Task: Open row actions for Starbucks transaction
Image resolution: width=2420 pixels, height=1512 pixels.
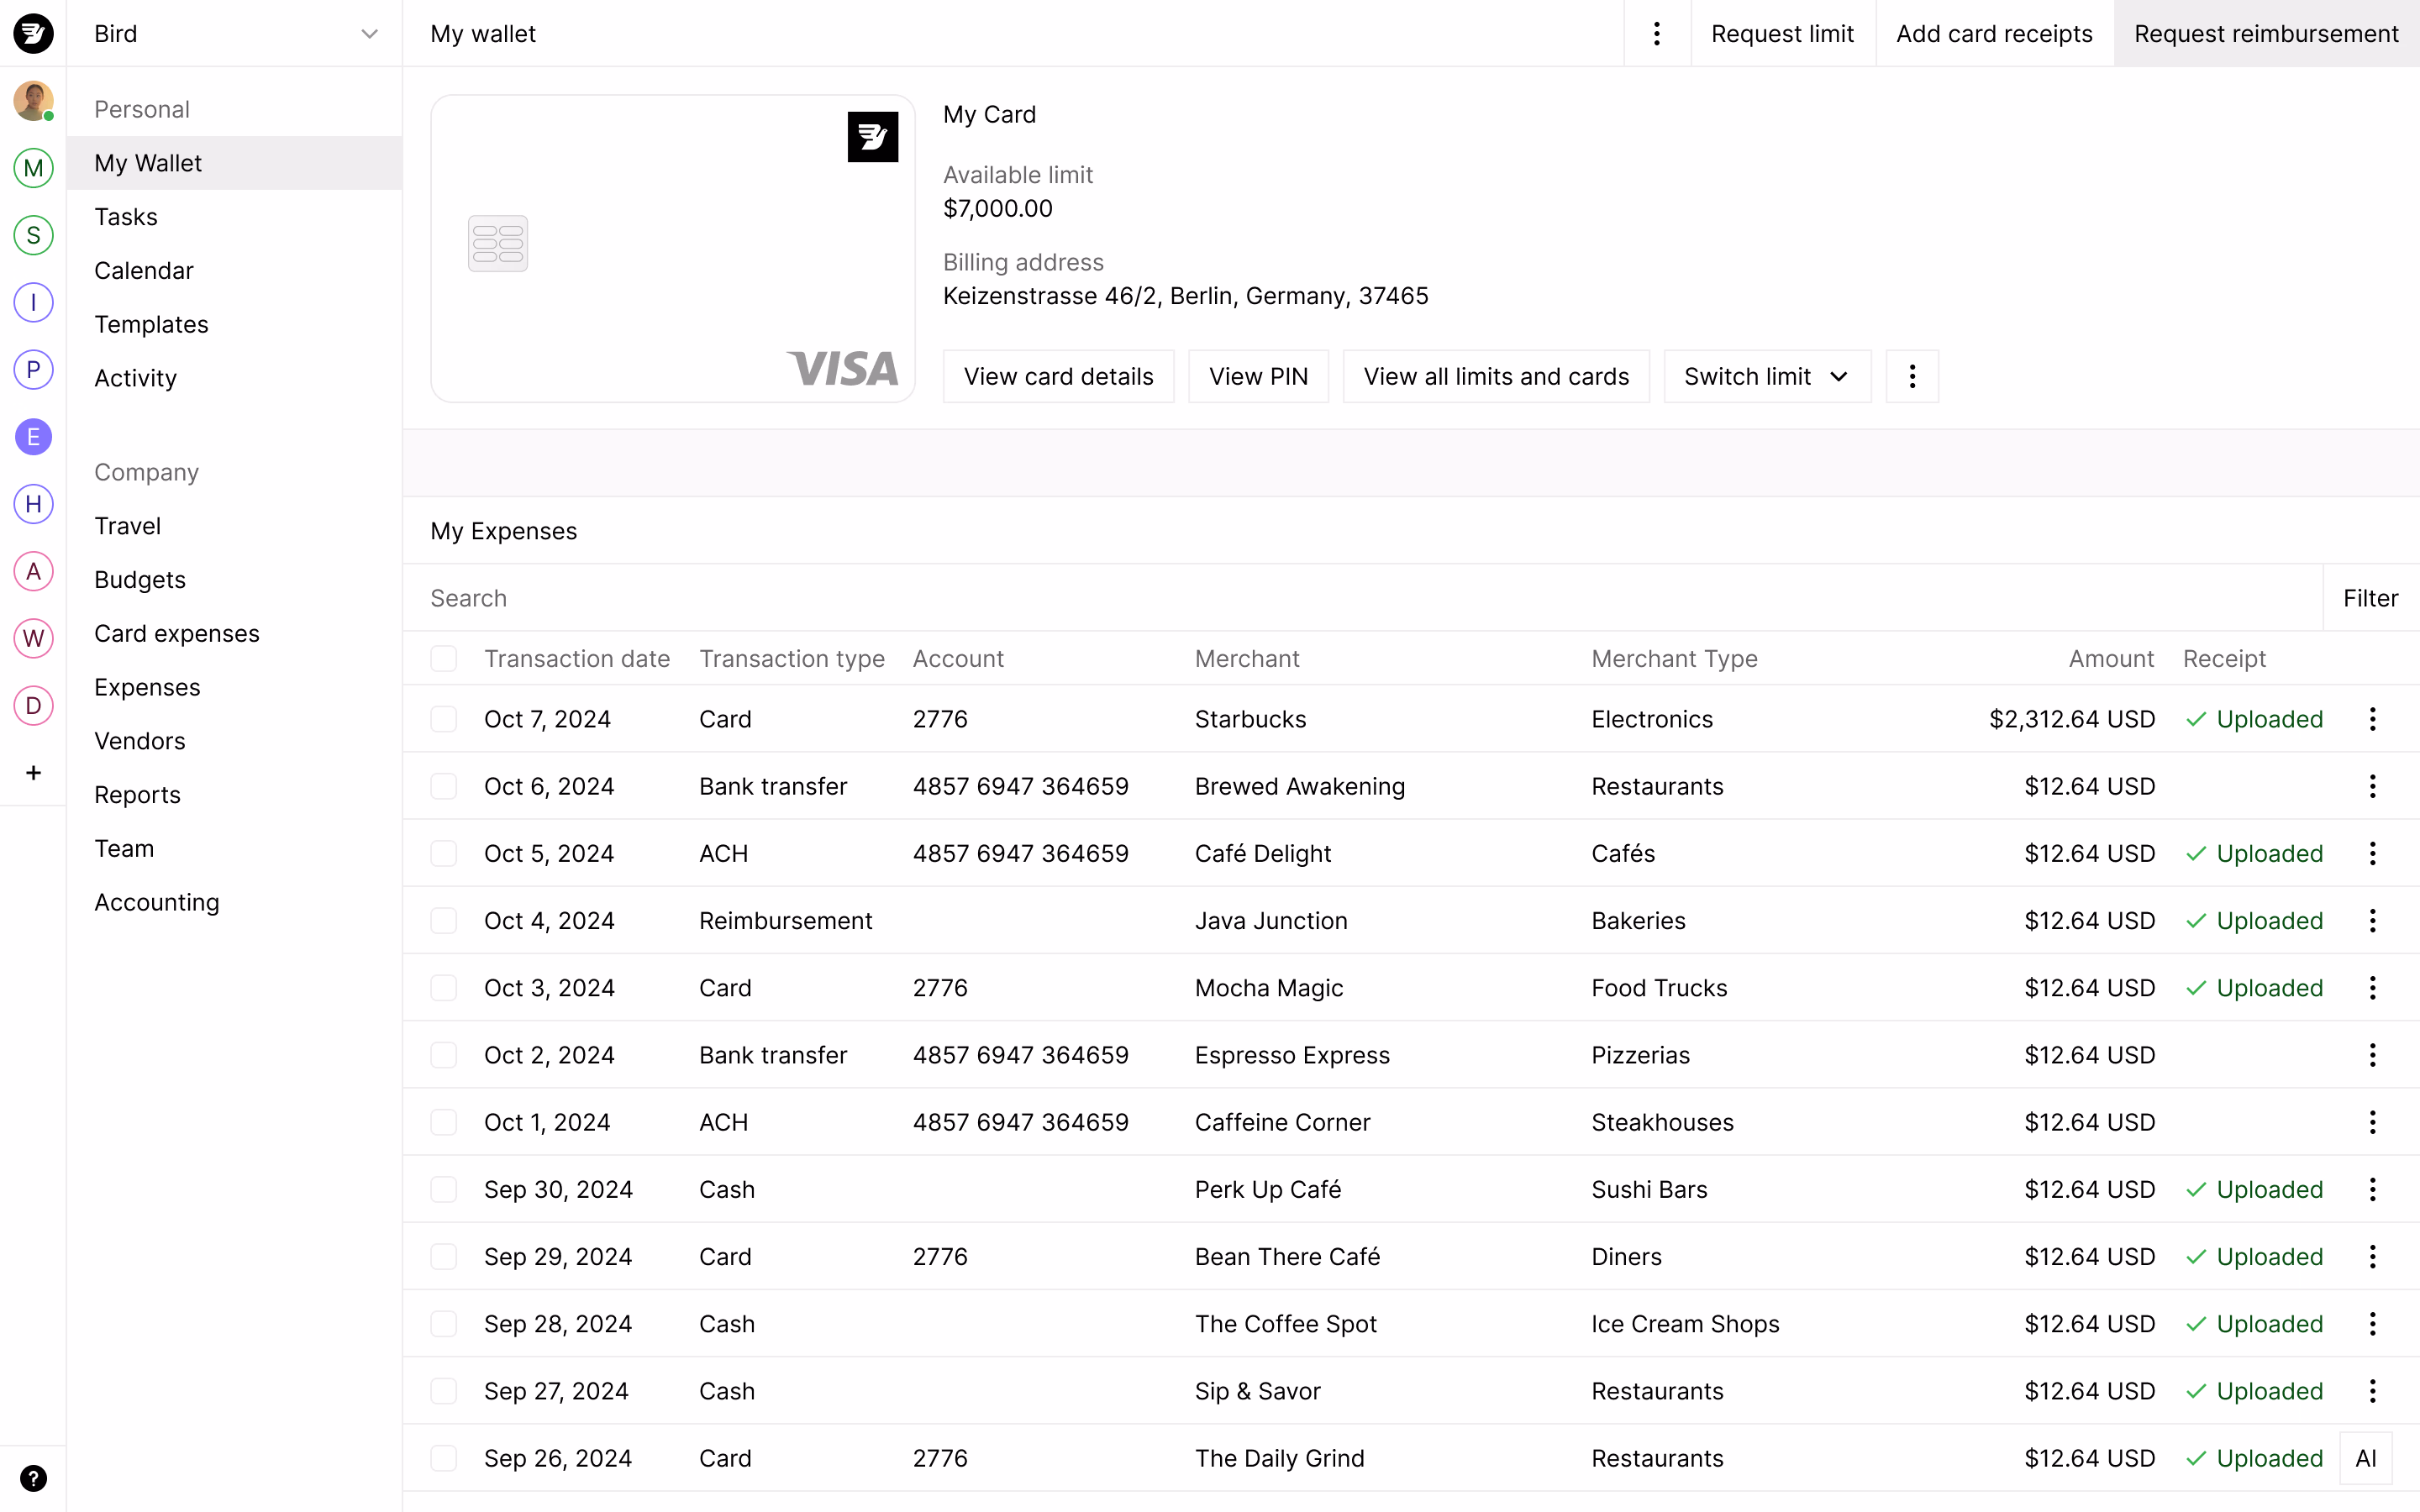Action: point(2372,719)
